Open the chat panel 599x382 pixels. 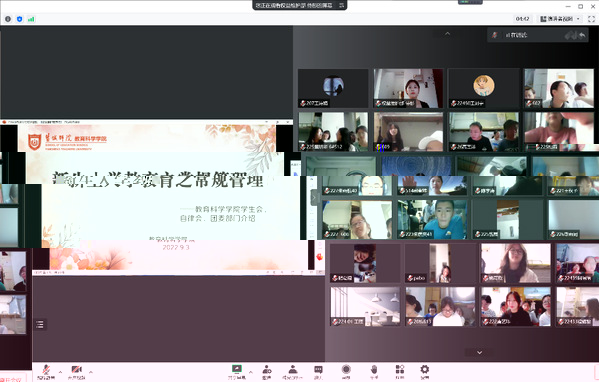click(318, 372)
